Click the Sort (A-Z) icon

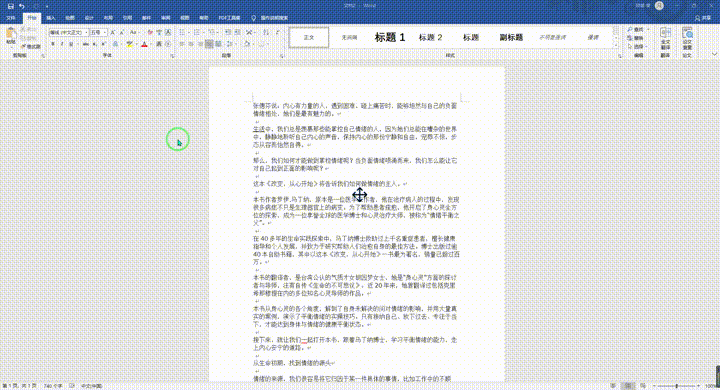(x=265, y=32)
